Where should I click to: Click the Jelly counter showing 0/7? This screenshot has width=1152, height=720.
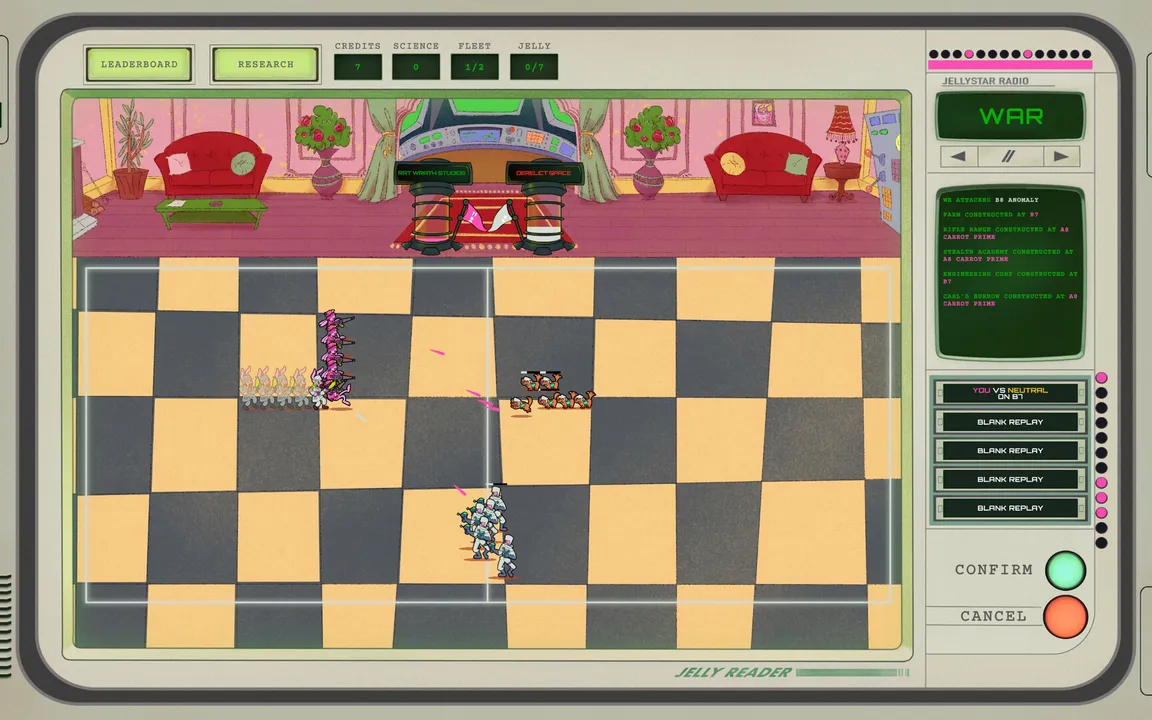pyautogui.click(x=534, y=67)
